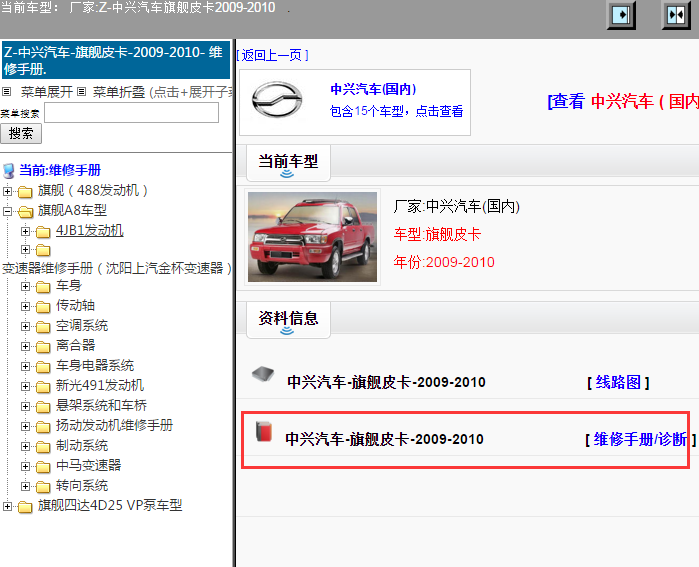The width and height of the screenshot is (699, 567).
Task: Select the 4JB1发动机 tree label
Action: point(90,230)
